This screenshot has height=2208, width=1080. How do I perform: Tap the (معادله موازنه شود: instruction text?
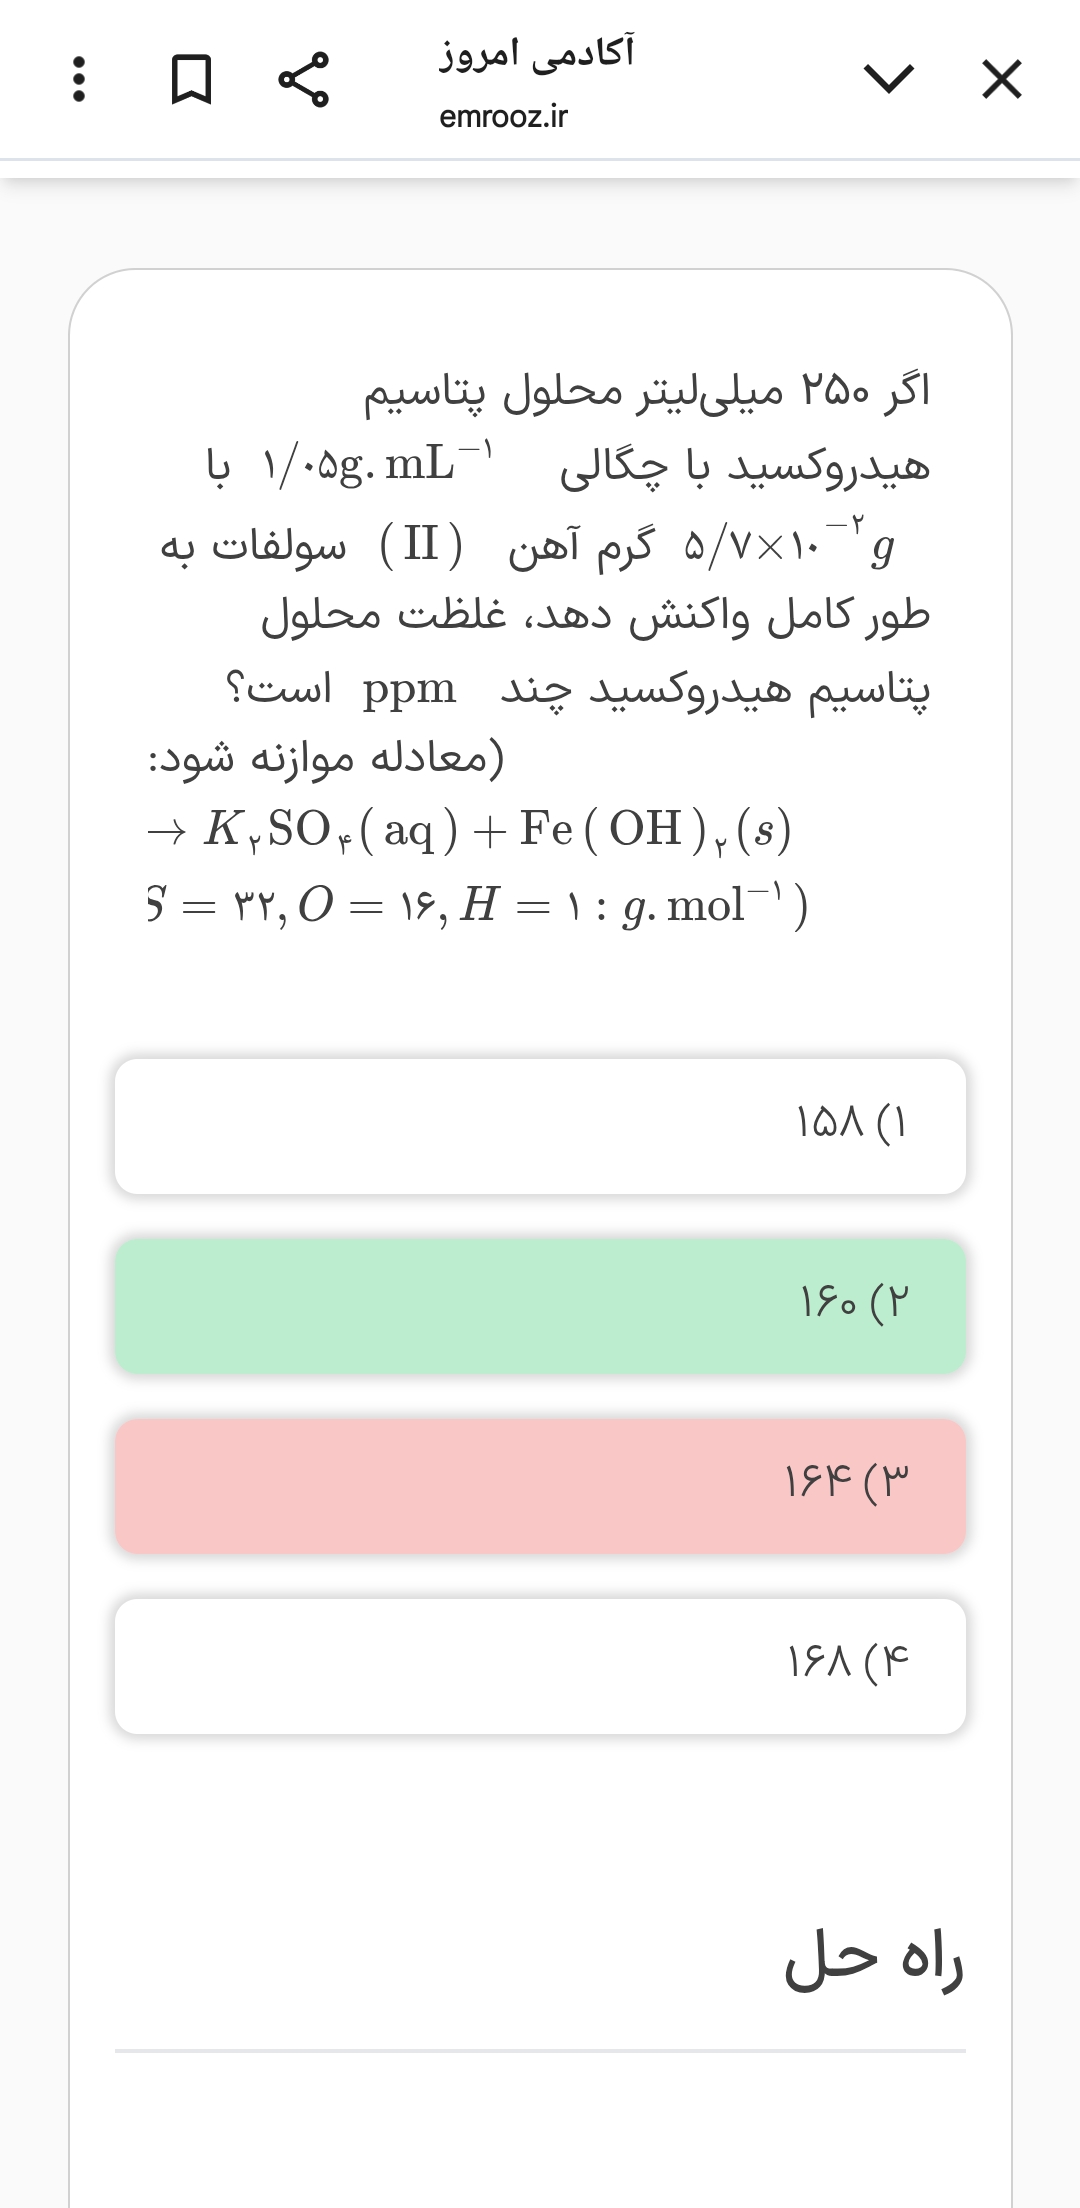[x=326, y=759]
